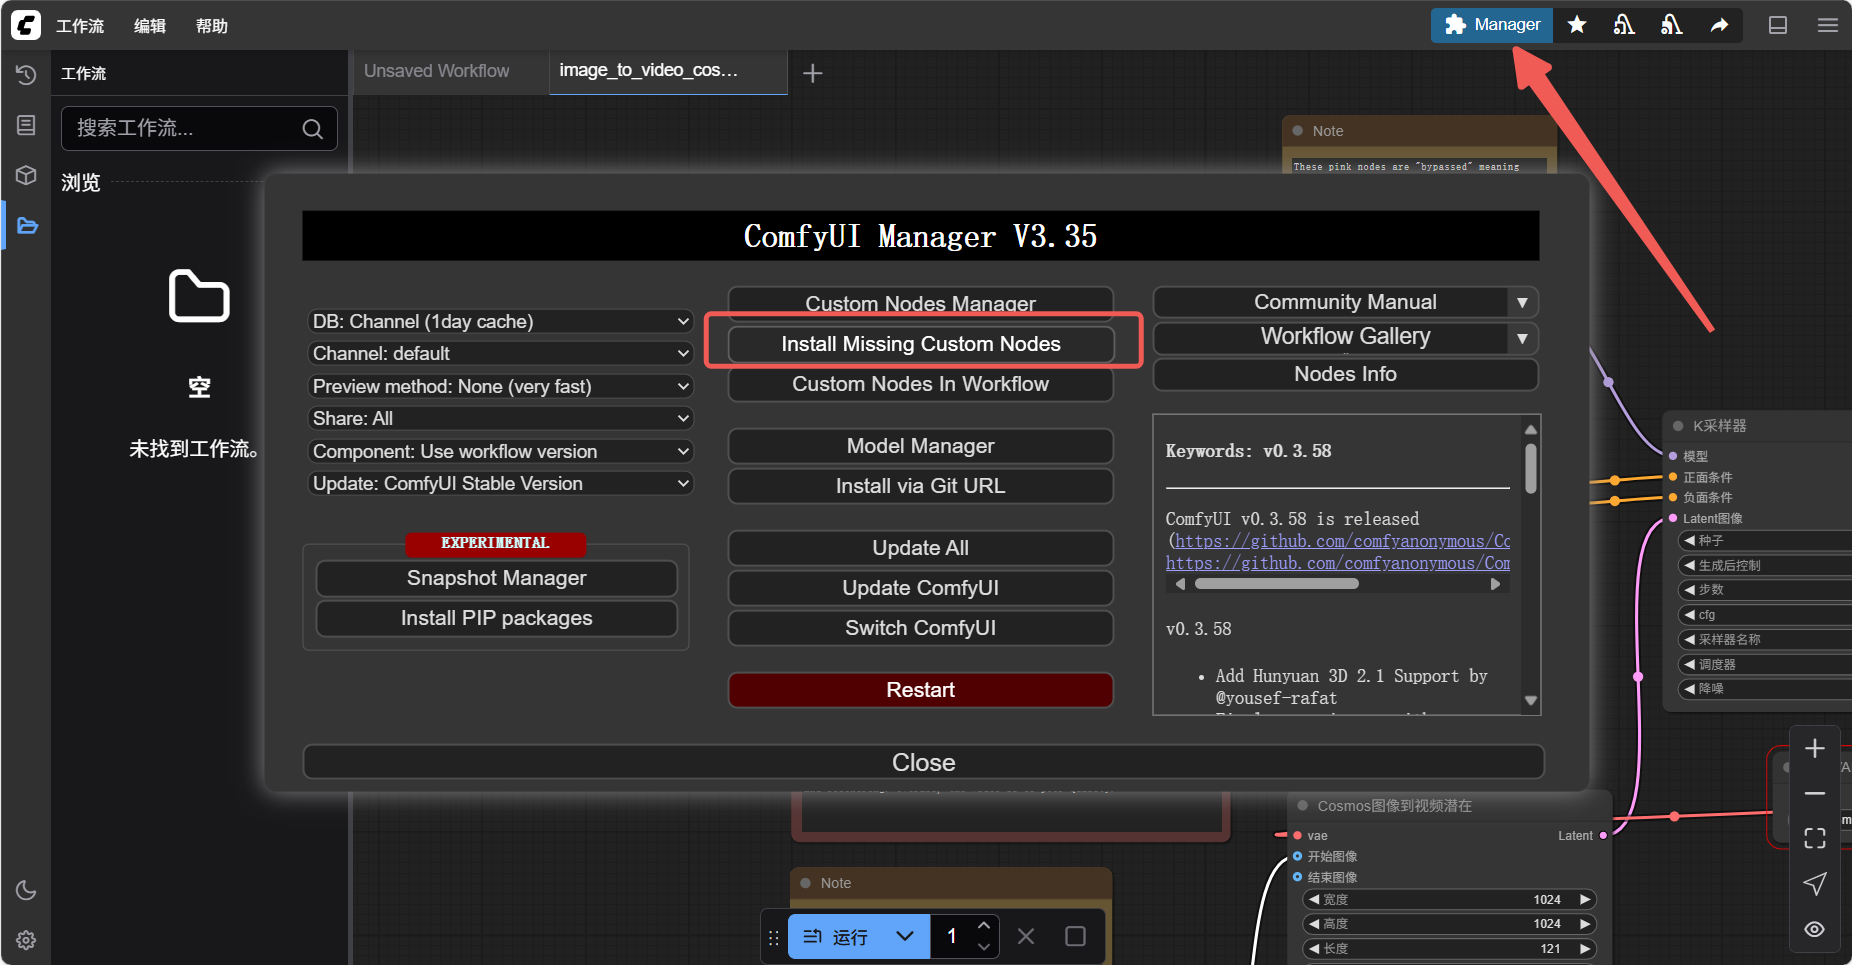Click the share arrow icon in top toolbar
This screenshot has width=1852, height=965.
1719,25
